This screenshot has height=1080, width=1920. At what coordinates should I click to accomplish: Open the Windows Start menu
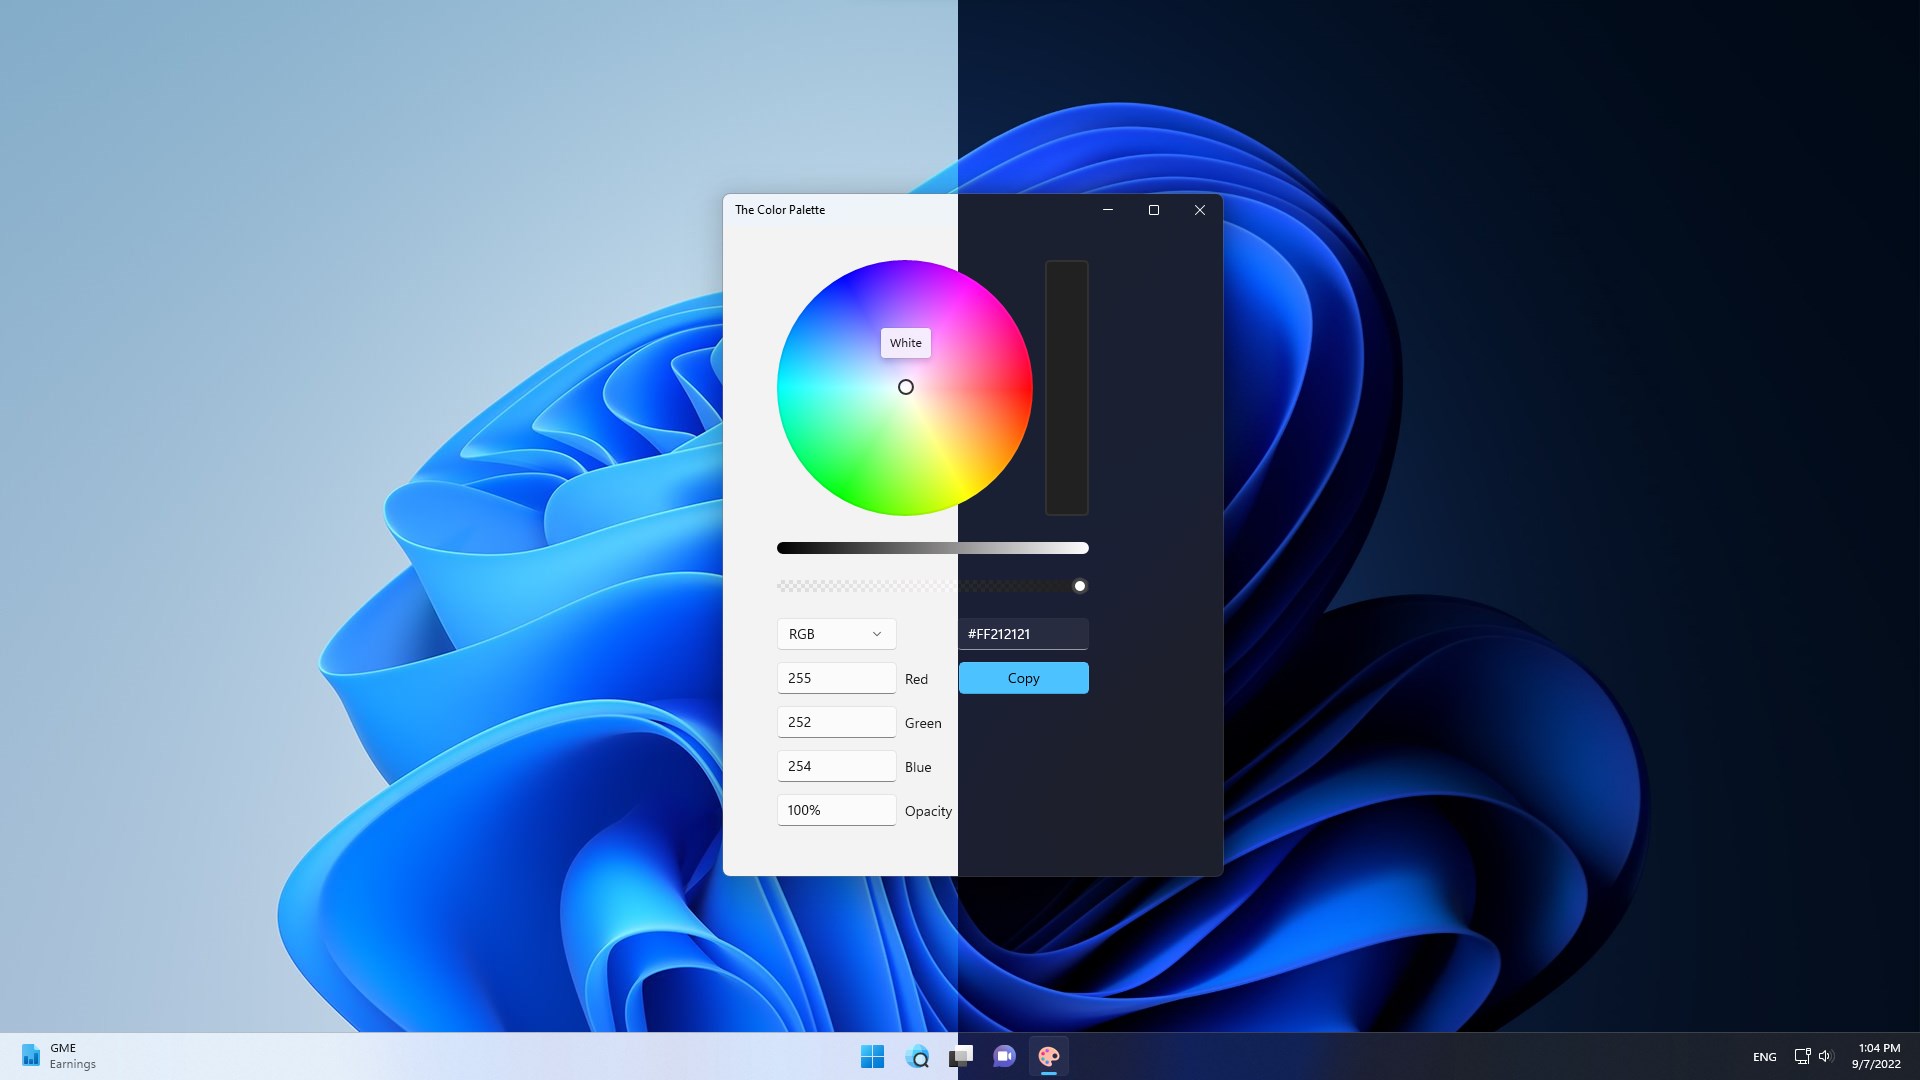click(872, 1056)
